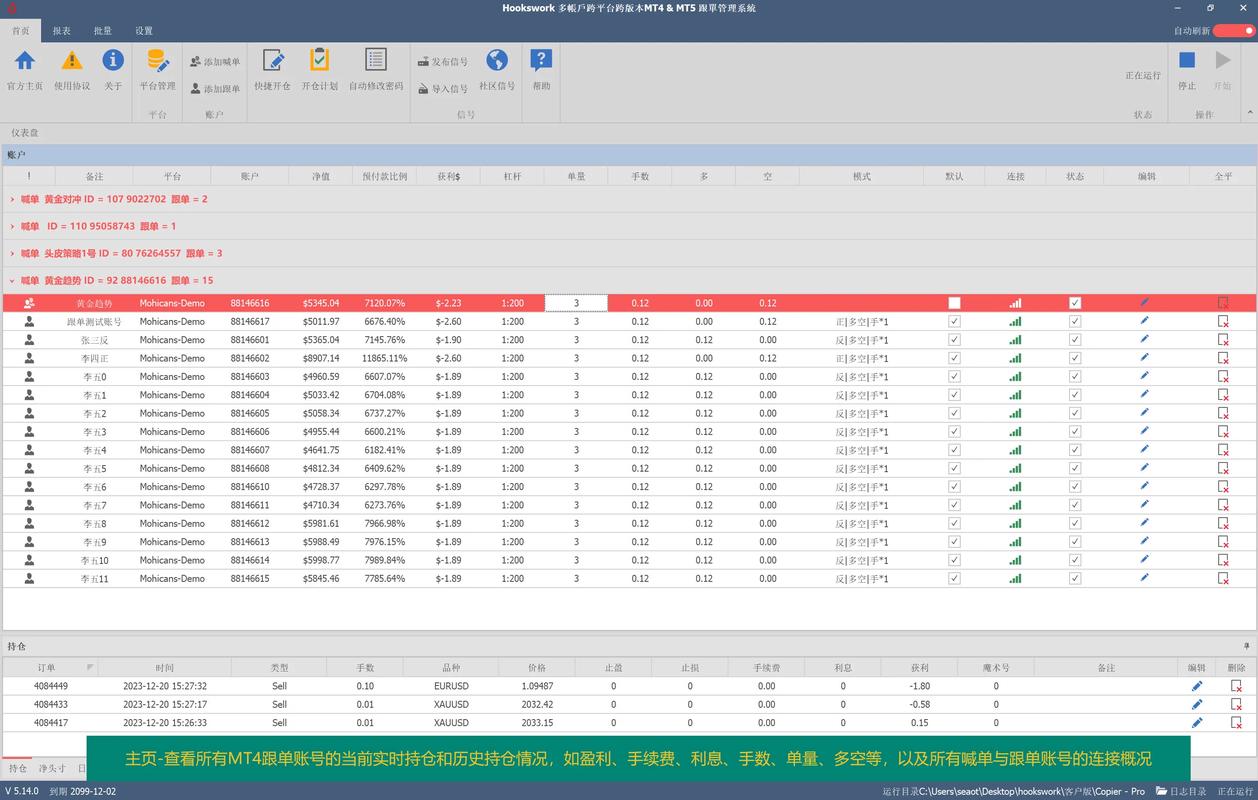The height and width of the screenshot is (800, 1258).
Task: Sort positions by 品种 column header
Action: [x=452, y=667]
